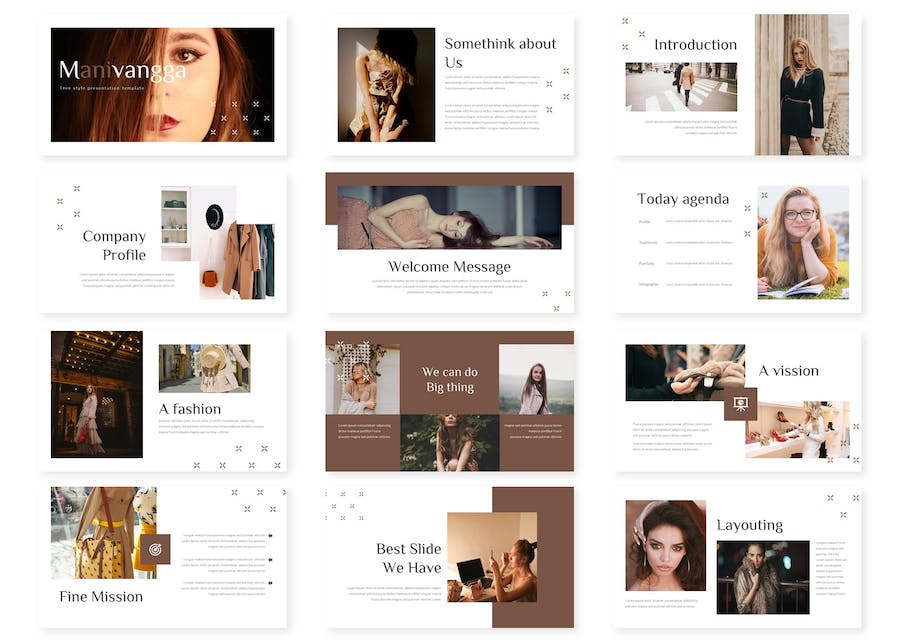Screen dimensions: 900x643
Task: Select the "Welcome Message" heading
Action: (449, 266)
